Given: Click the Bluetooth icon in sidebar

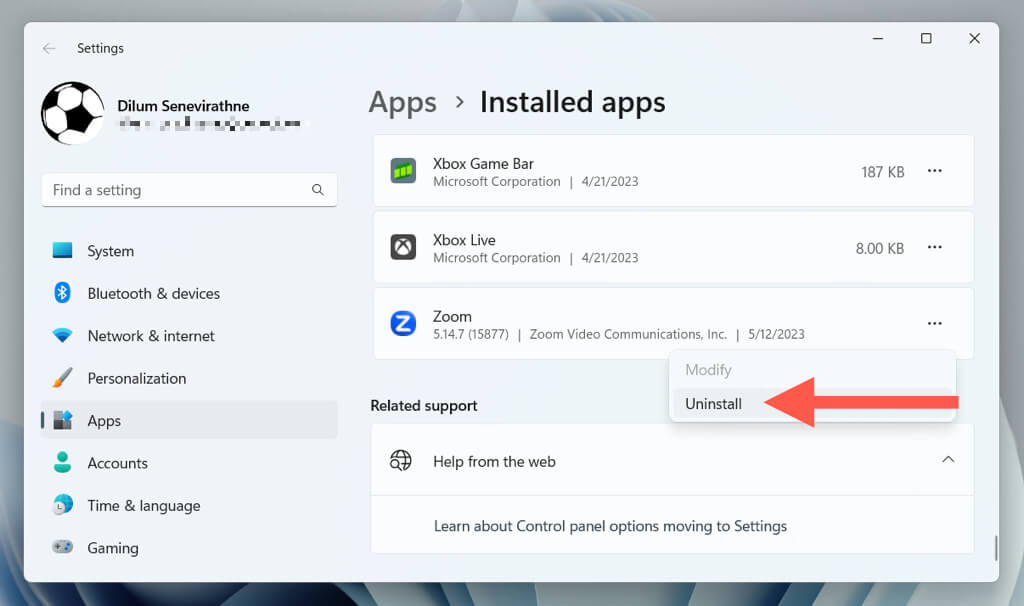Looking at the screenshot, I should pos(62,293).
